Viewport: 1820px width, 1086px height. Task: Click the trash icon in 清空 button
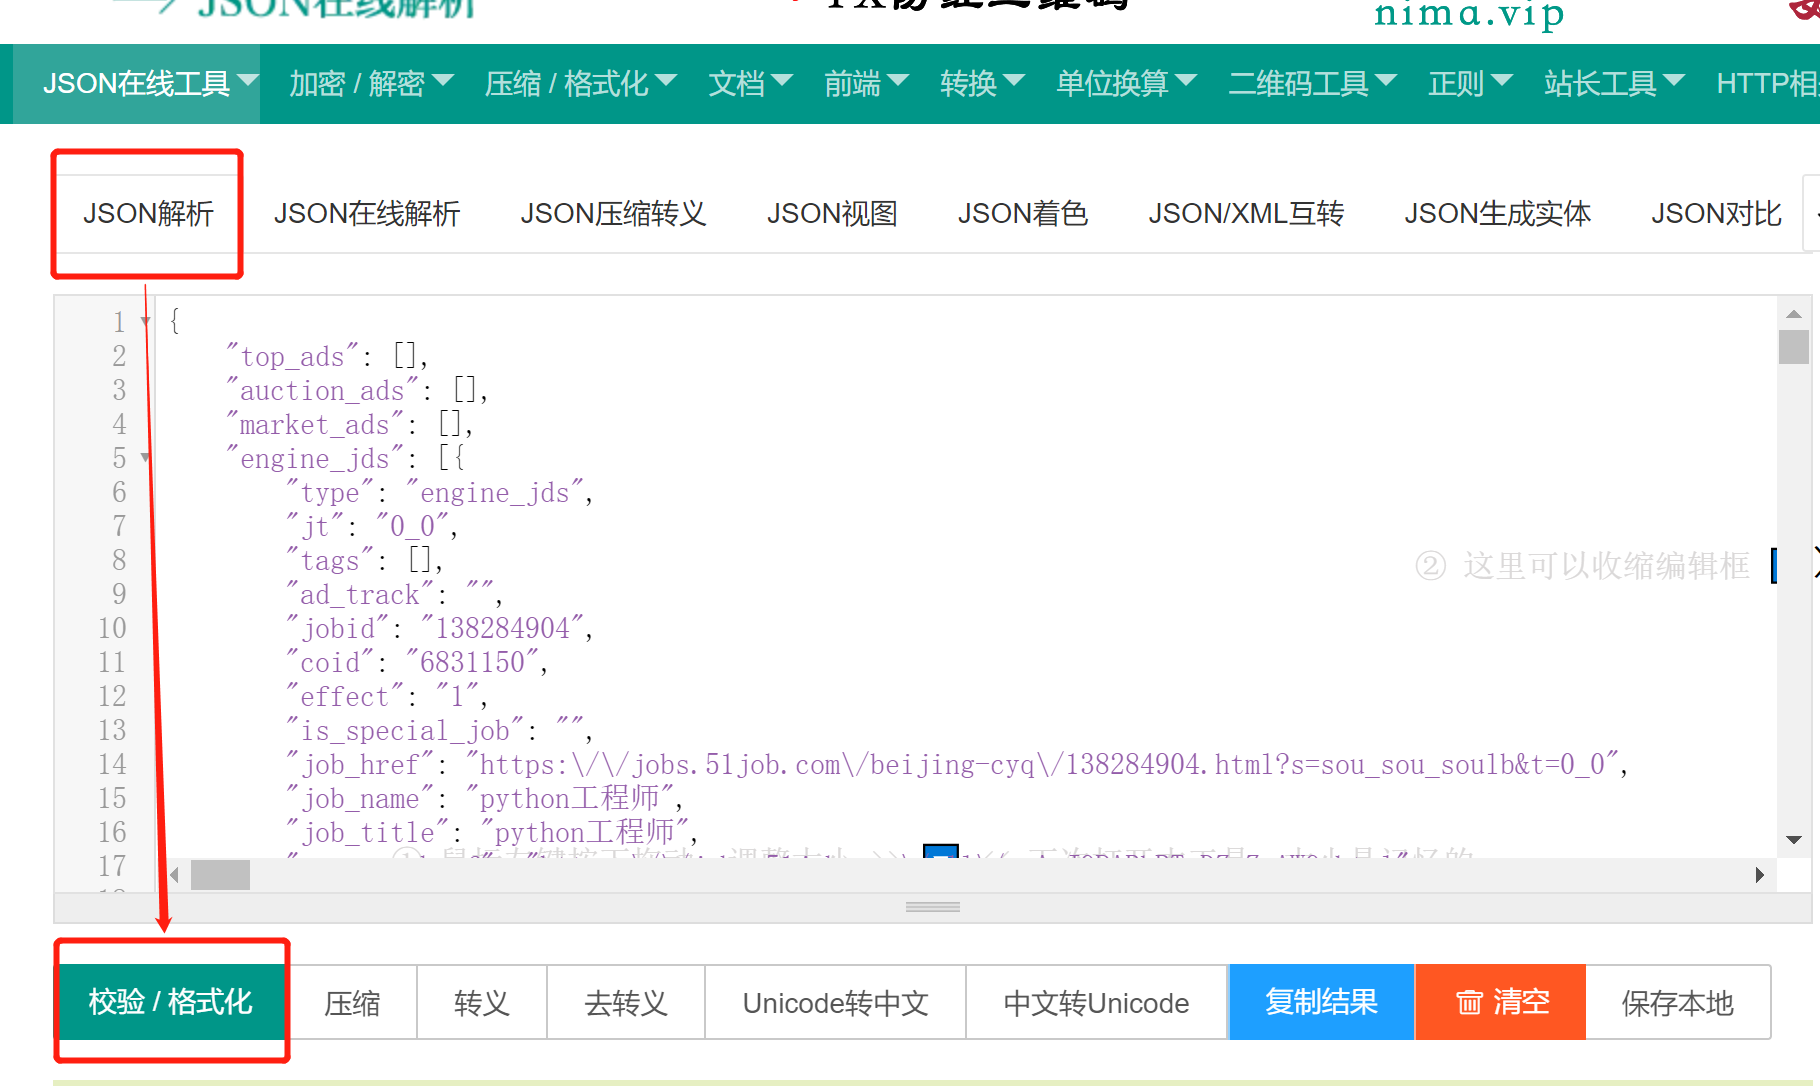1468,1002
